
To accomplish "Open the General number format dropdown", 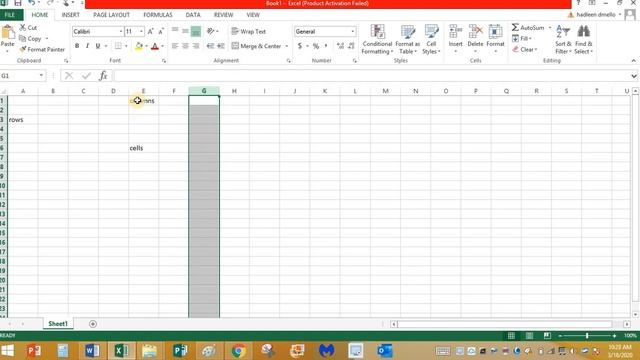I will coord(353,31).
